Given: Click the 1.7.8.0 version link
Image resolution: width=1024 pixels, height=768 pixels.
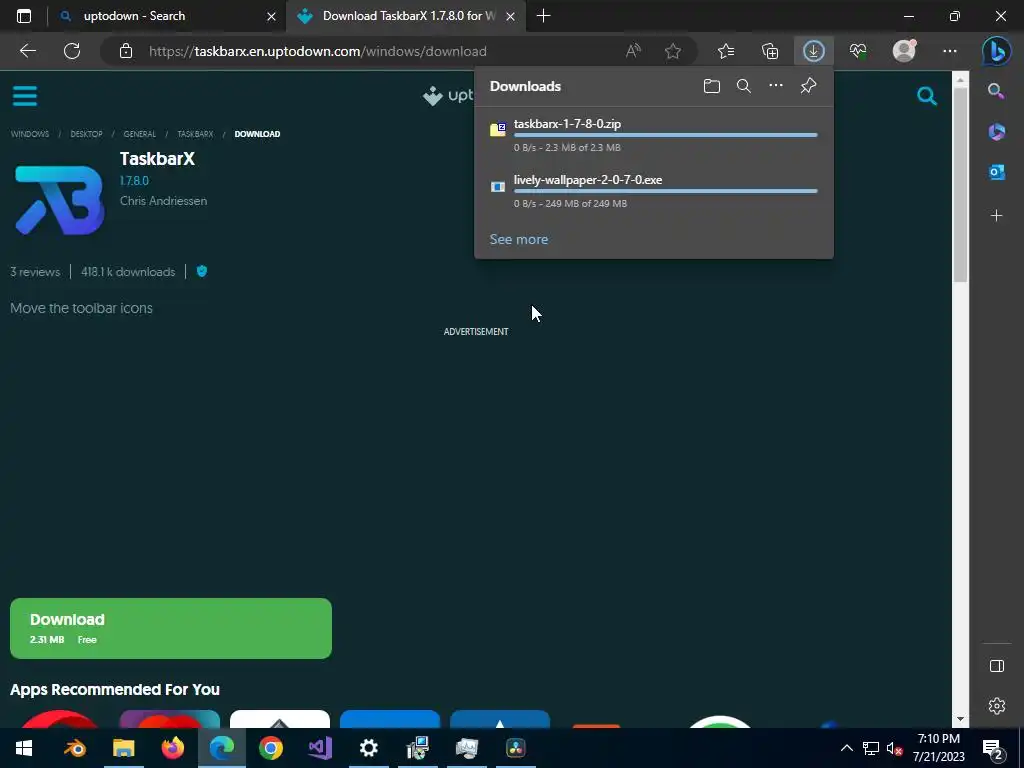Looking at the screenshot, I should [134, 181].
